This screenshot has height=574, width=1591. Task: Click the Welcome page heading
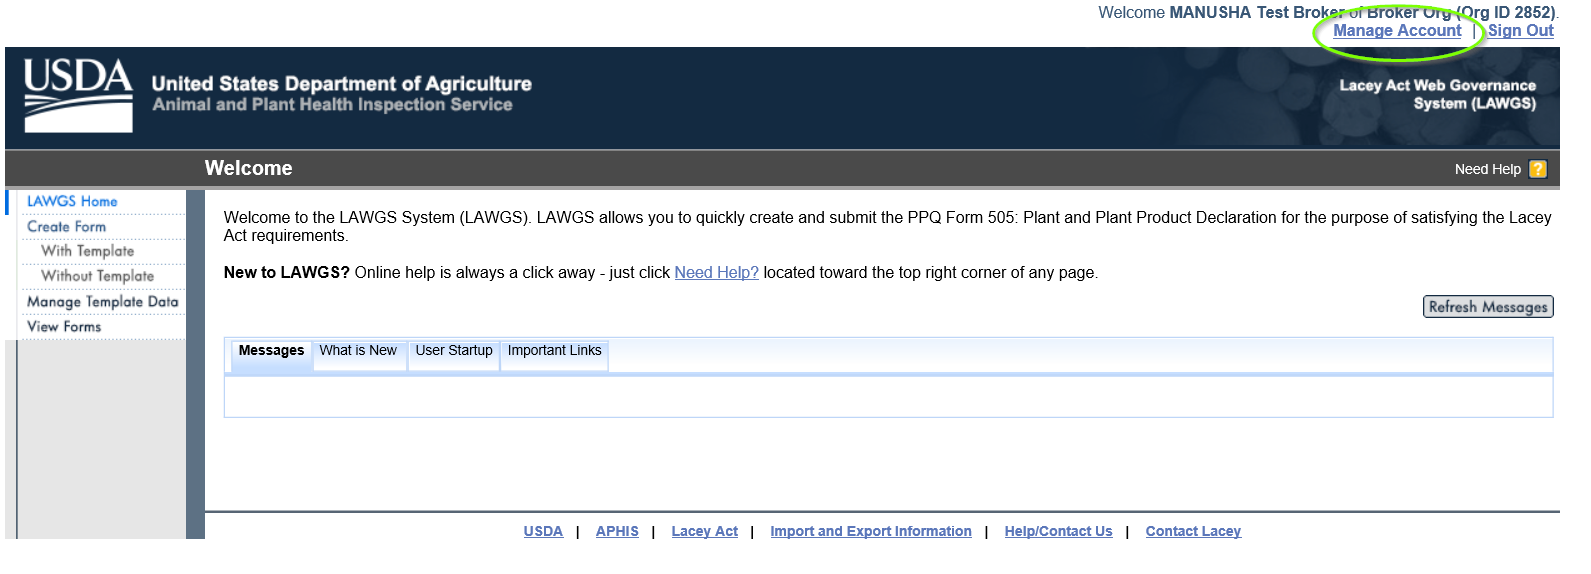[249, 168]
